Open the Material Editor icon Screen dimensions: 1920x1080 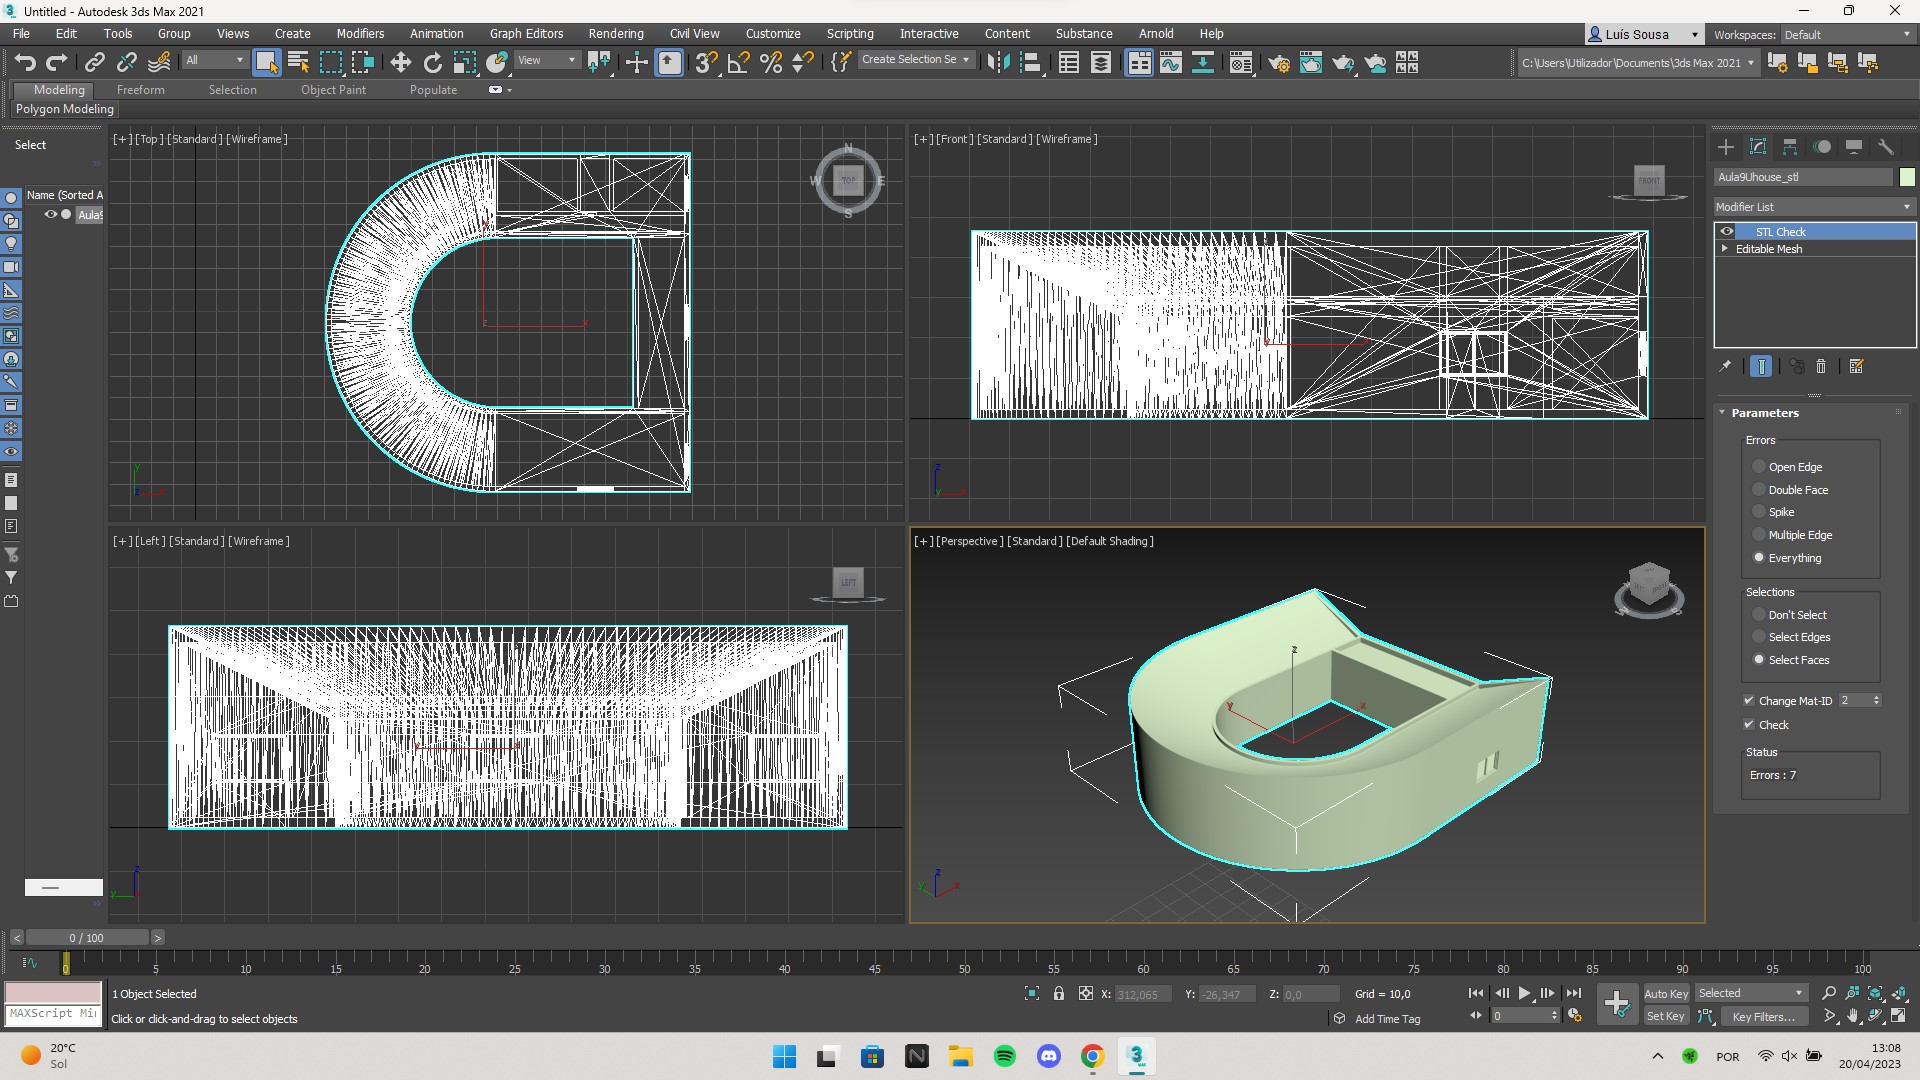click(x=1241, y=63)
